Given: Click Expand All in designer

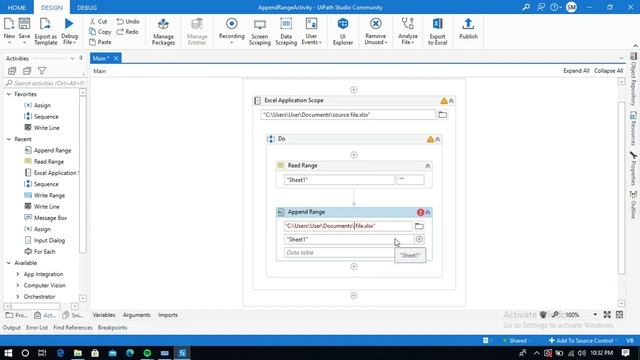Looking at the screenshot, I should [x=576, y=71].
